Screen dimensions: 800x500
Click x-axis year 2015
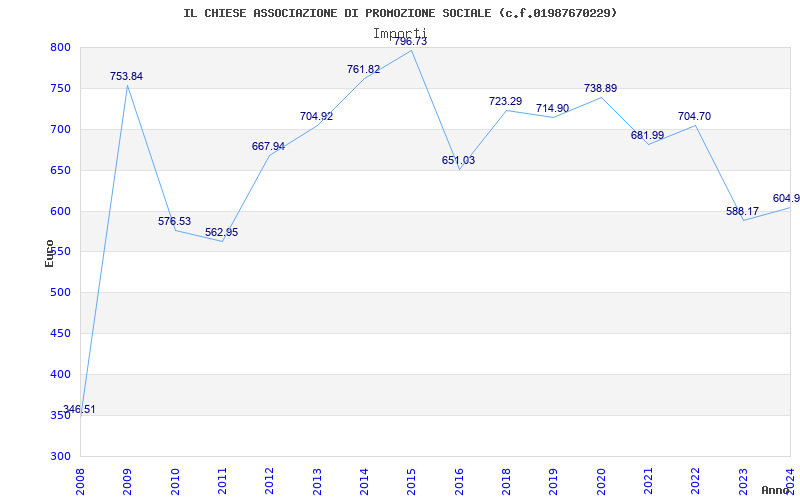[x=411, y=482]
